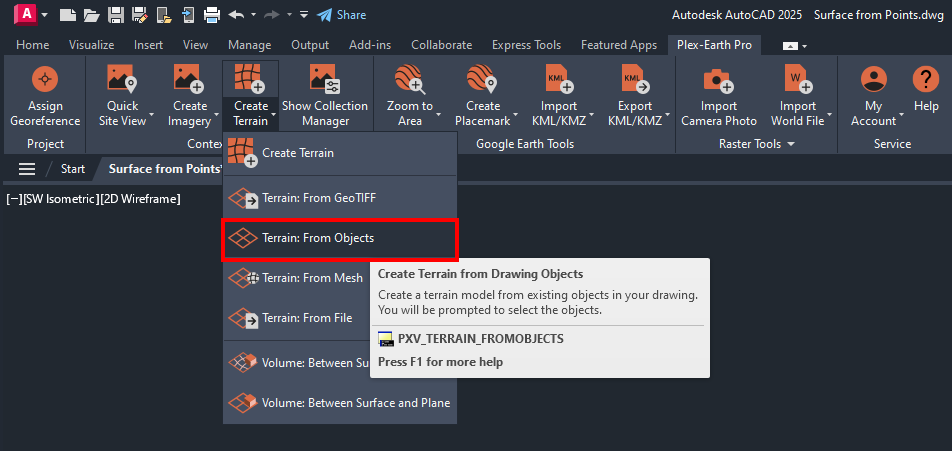Switch to Surface from Points drawing tab

click(164, 169)
